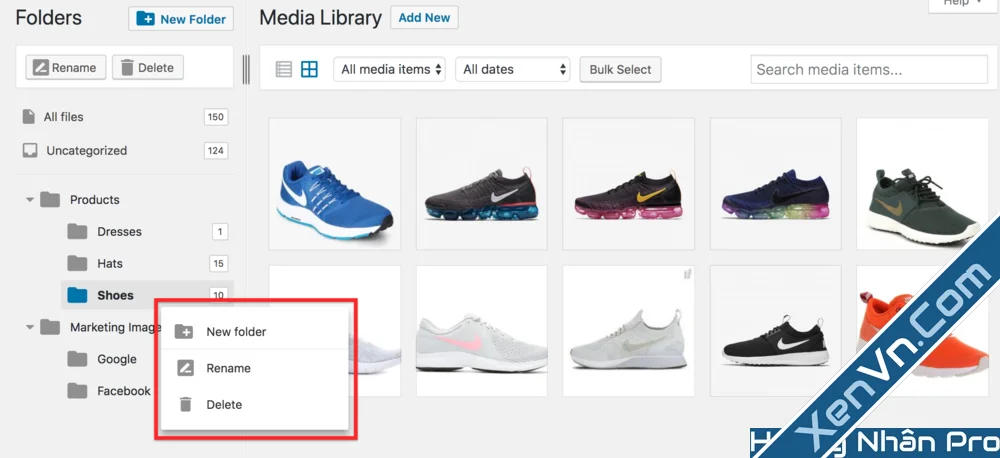Viewport: 1000px width, 458px height.
Task: Click the Dresses folder icon
Action: tap(77, 231)
